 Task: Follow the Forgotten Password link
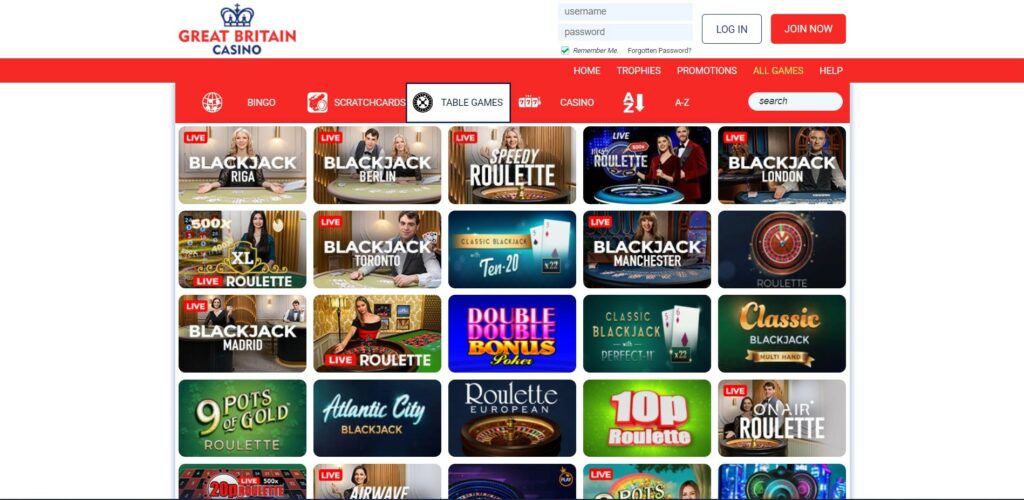[x=659, y=50]
